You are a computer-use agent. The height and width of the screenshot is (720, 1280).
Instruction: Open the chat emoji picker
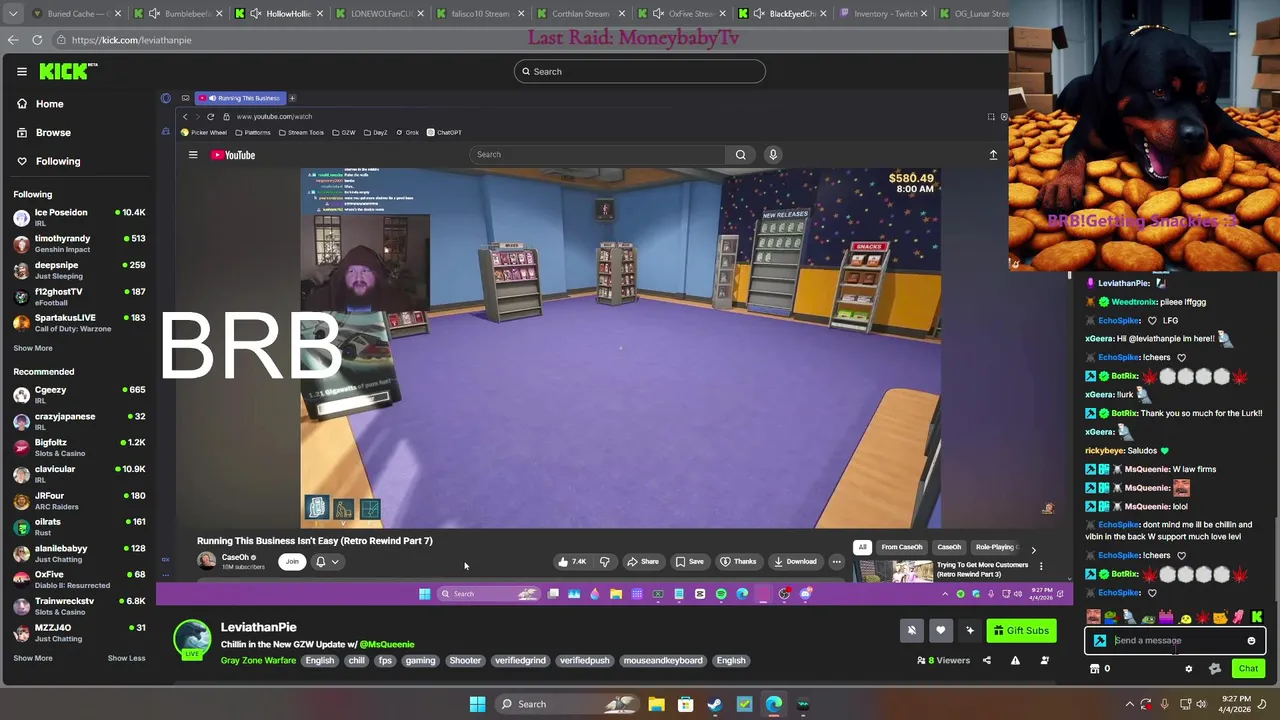(x=1251, y=641)
